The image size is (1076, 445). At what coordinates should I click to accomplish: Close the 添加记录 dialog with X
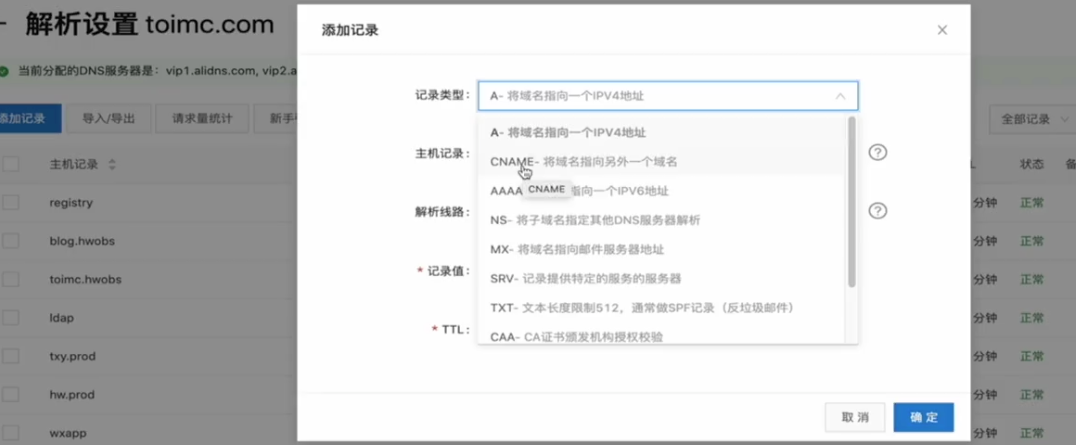942,31
